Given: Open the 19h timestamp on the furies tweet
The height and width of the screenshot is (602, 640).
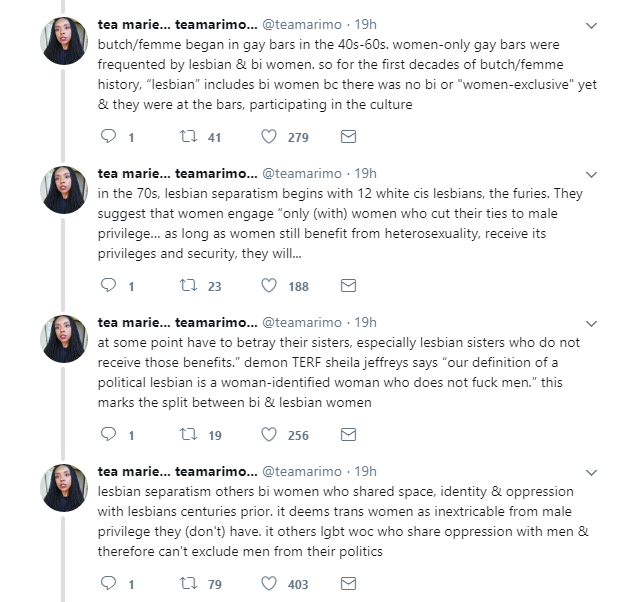Looking at the screenshot, I should [x=366, y=173].
